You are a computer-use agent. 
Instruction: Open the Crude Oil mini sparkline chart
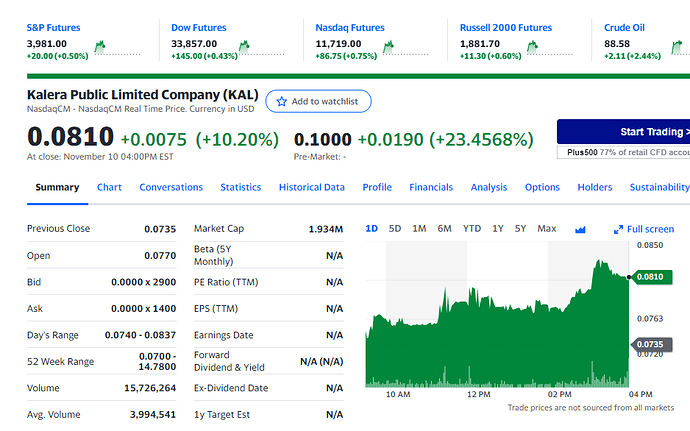pos(680,48)
